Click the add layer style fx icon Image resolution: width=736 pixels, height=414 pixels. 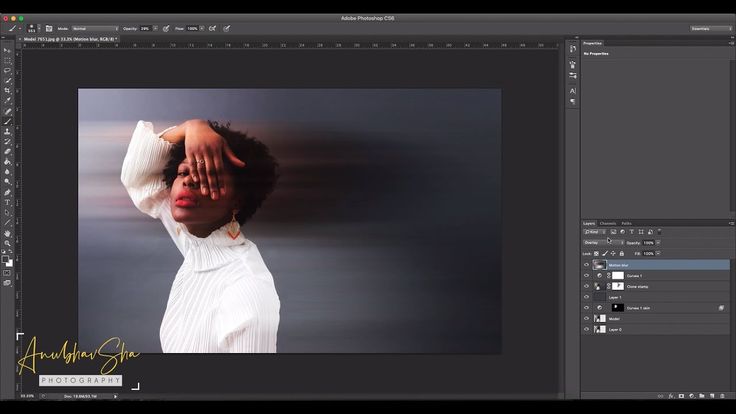[670, 394]
